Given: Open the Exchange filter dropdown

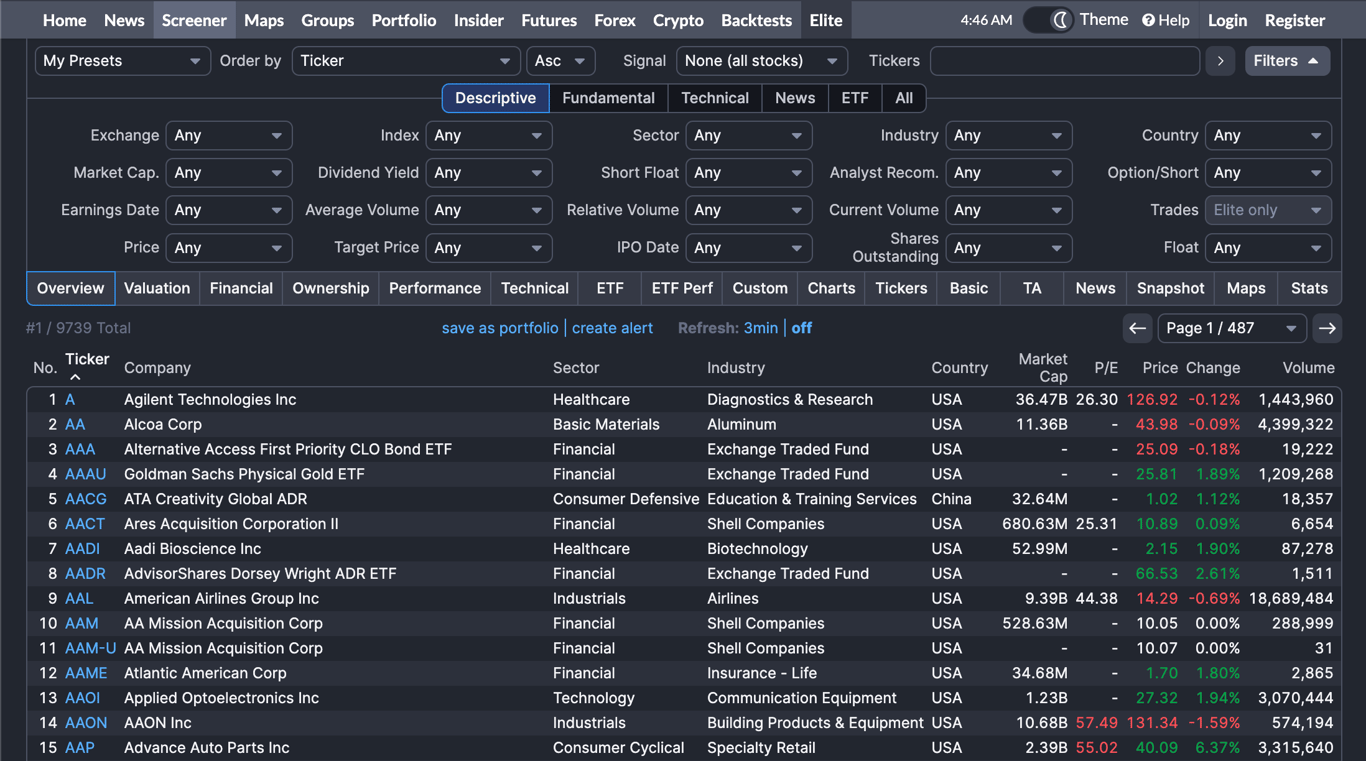Looking at the screenshot, I should tap(229, 135).
